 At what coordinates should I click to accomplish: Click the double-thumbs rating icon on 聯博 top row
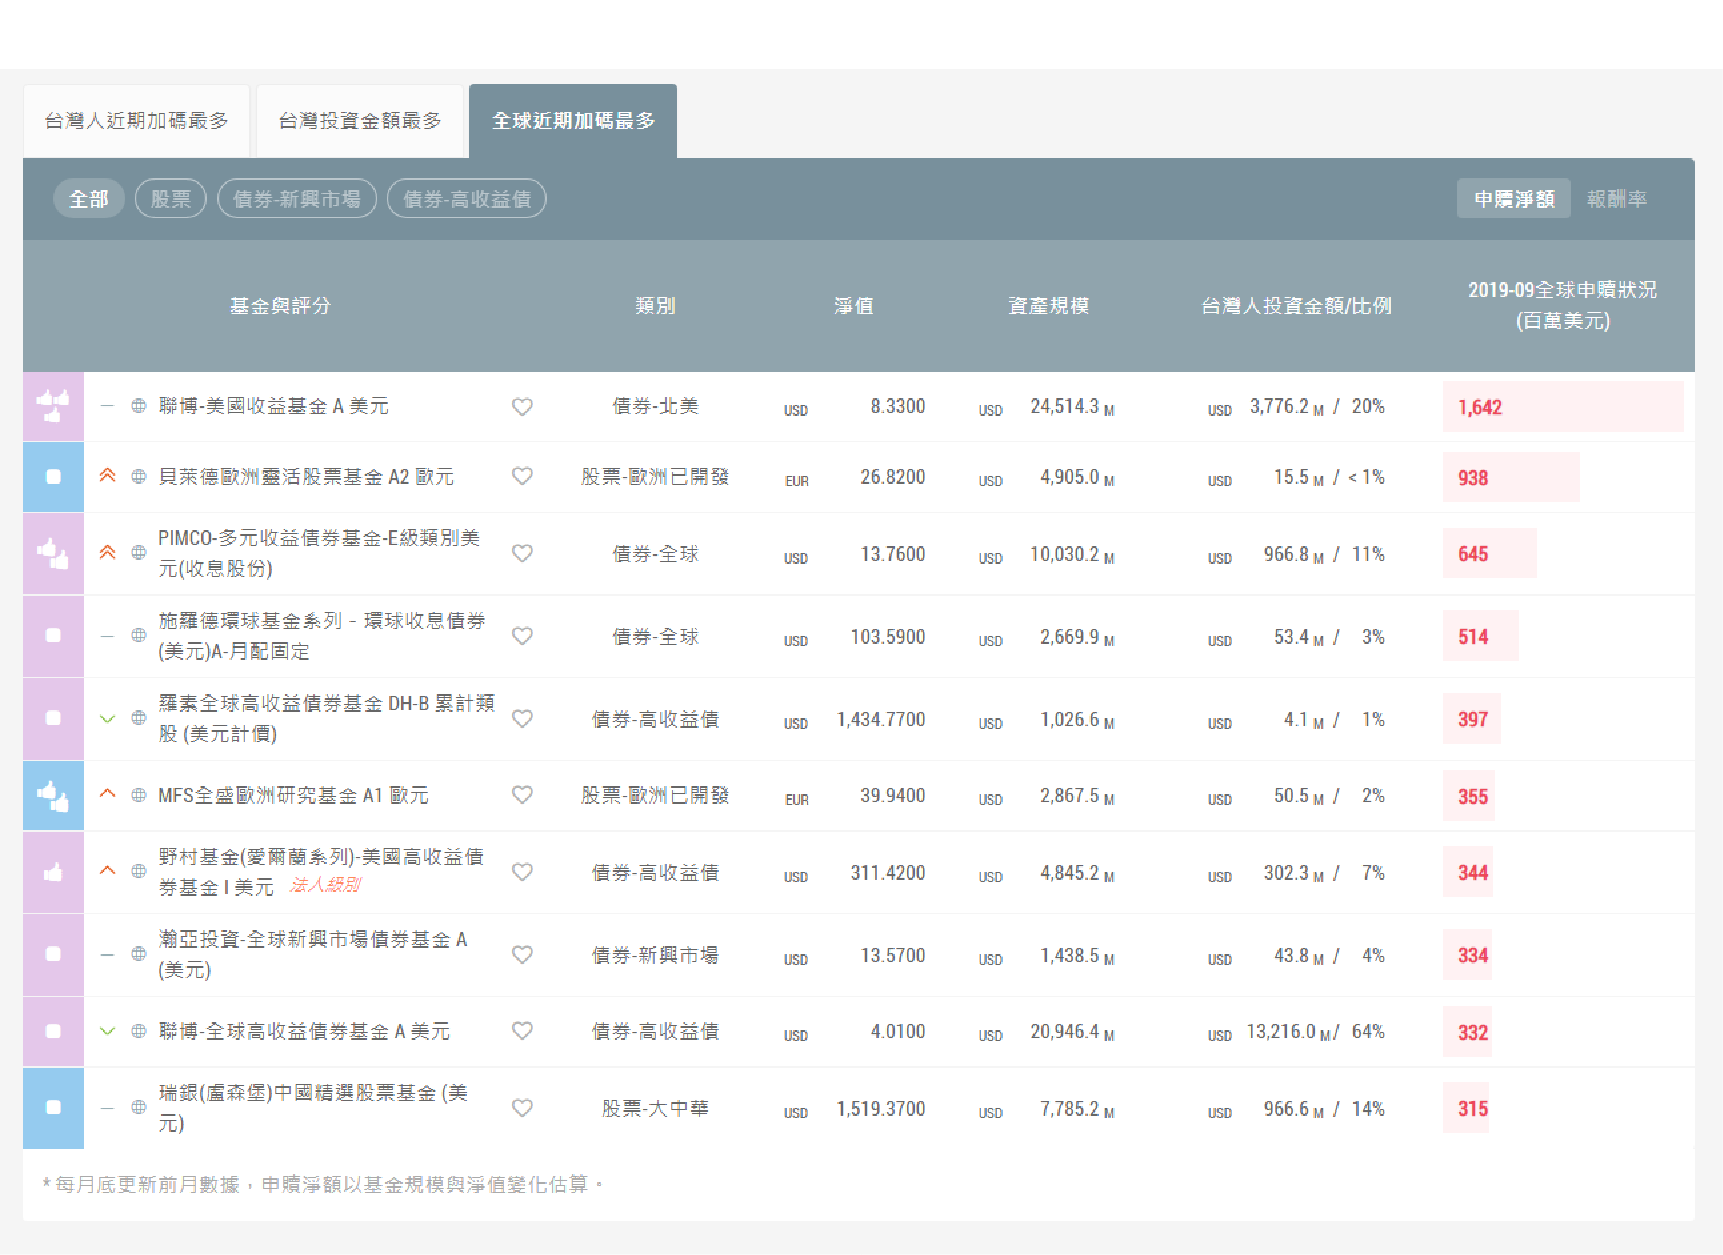pyautogui.click(x=53, y=406)
